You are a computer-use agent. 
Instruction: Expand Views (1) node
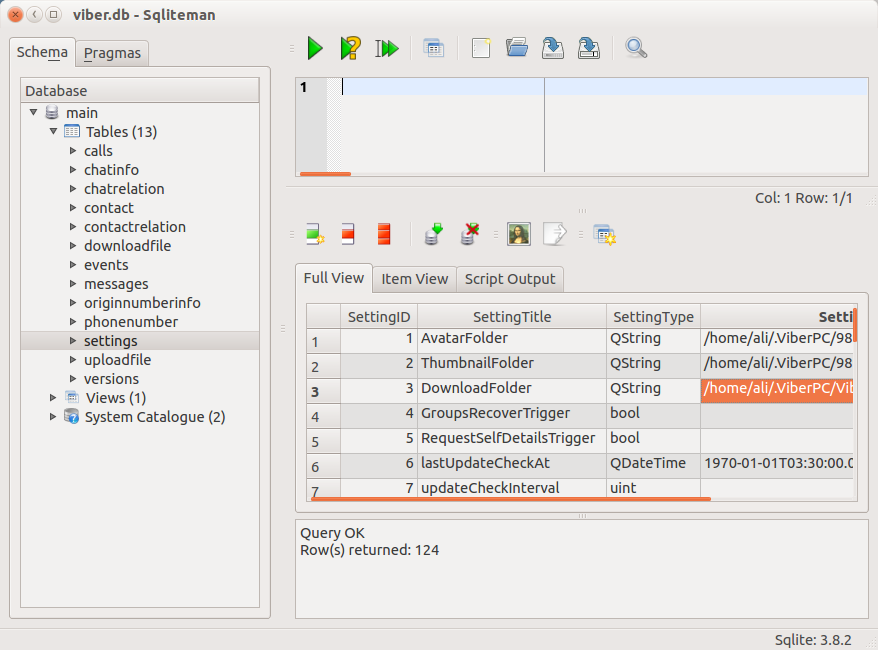click(53, 398)
